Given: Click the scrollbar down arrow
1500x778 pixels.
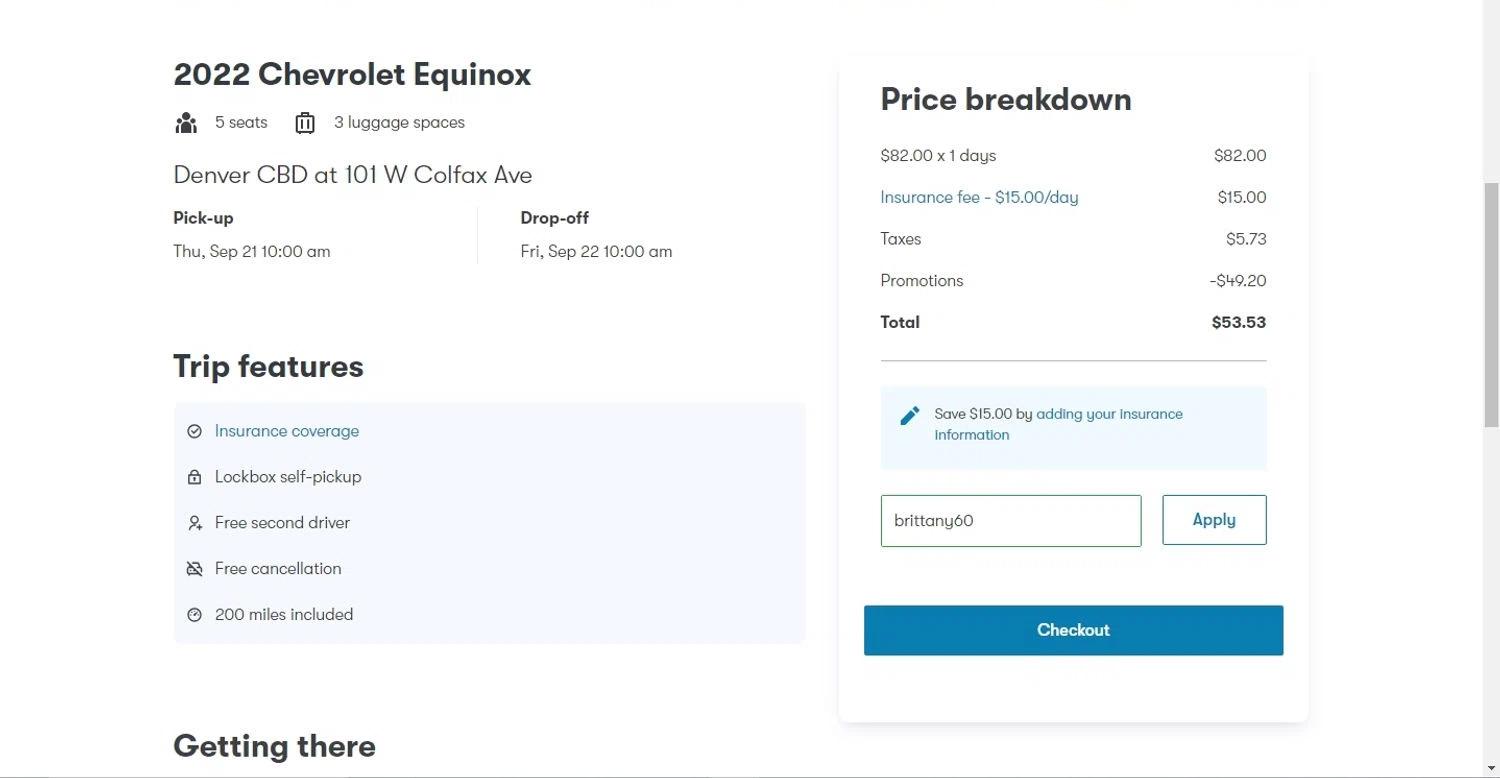Looking at the screenshot, I should click(x=1491, y=769).
